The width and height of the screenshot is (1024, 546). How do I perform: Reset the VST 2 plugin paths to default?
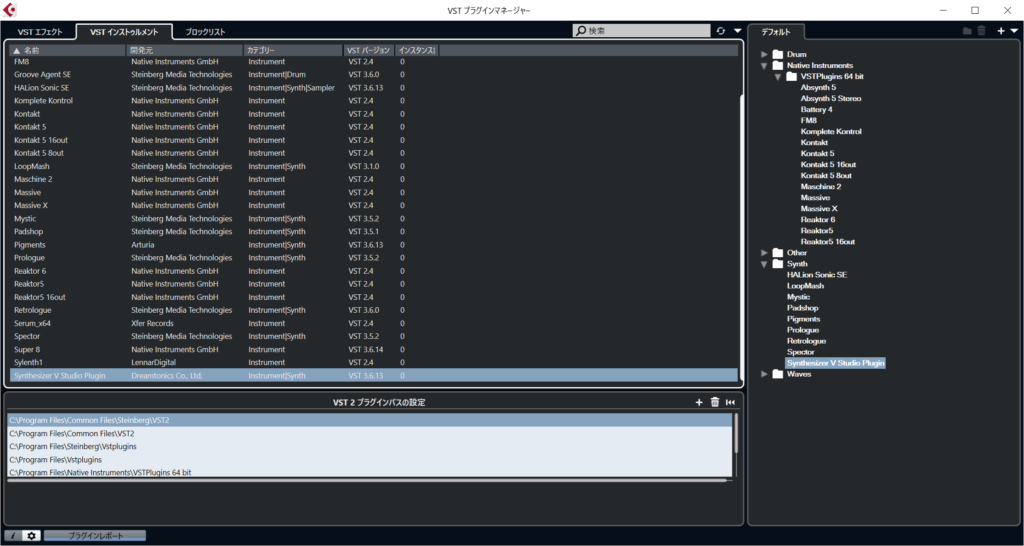(730, 402)
